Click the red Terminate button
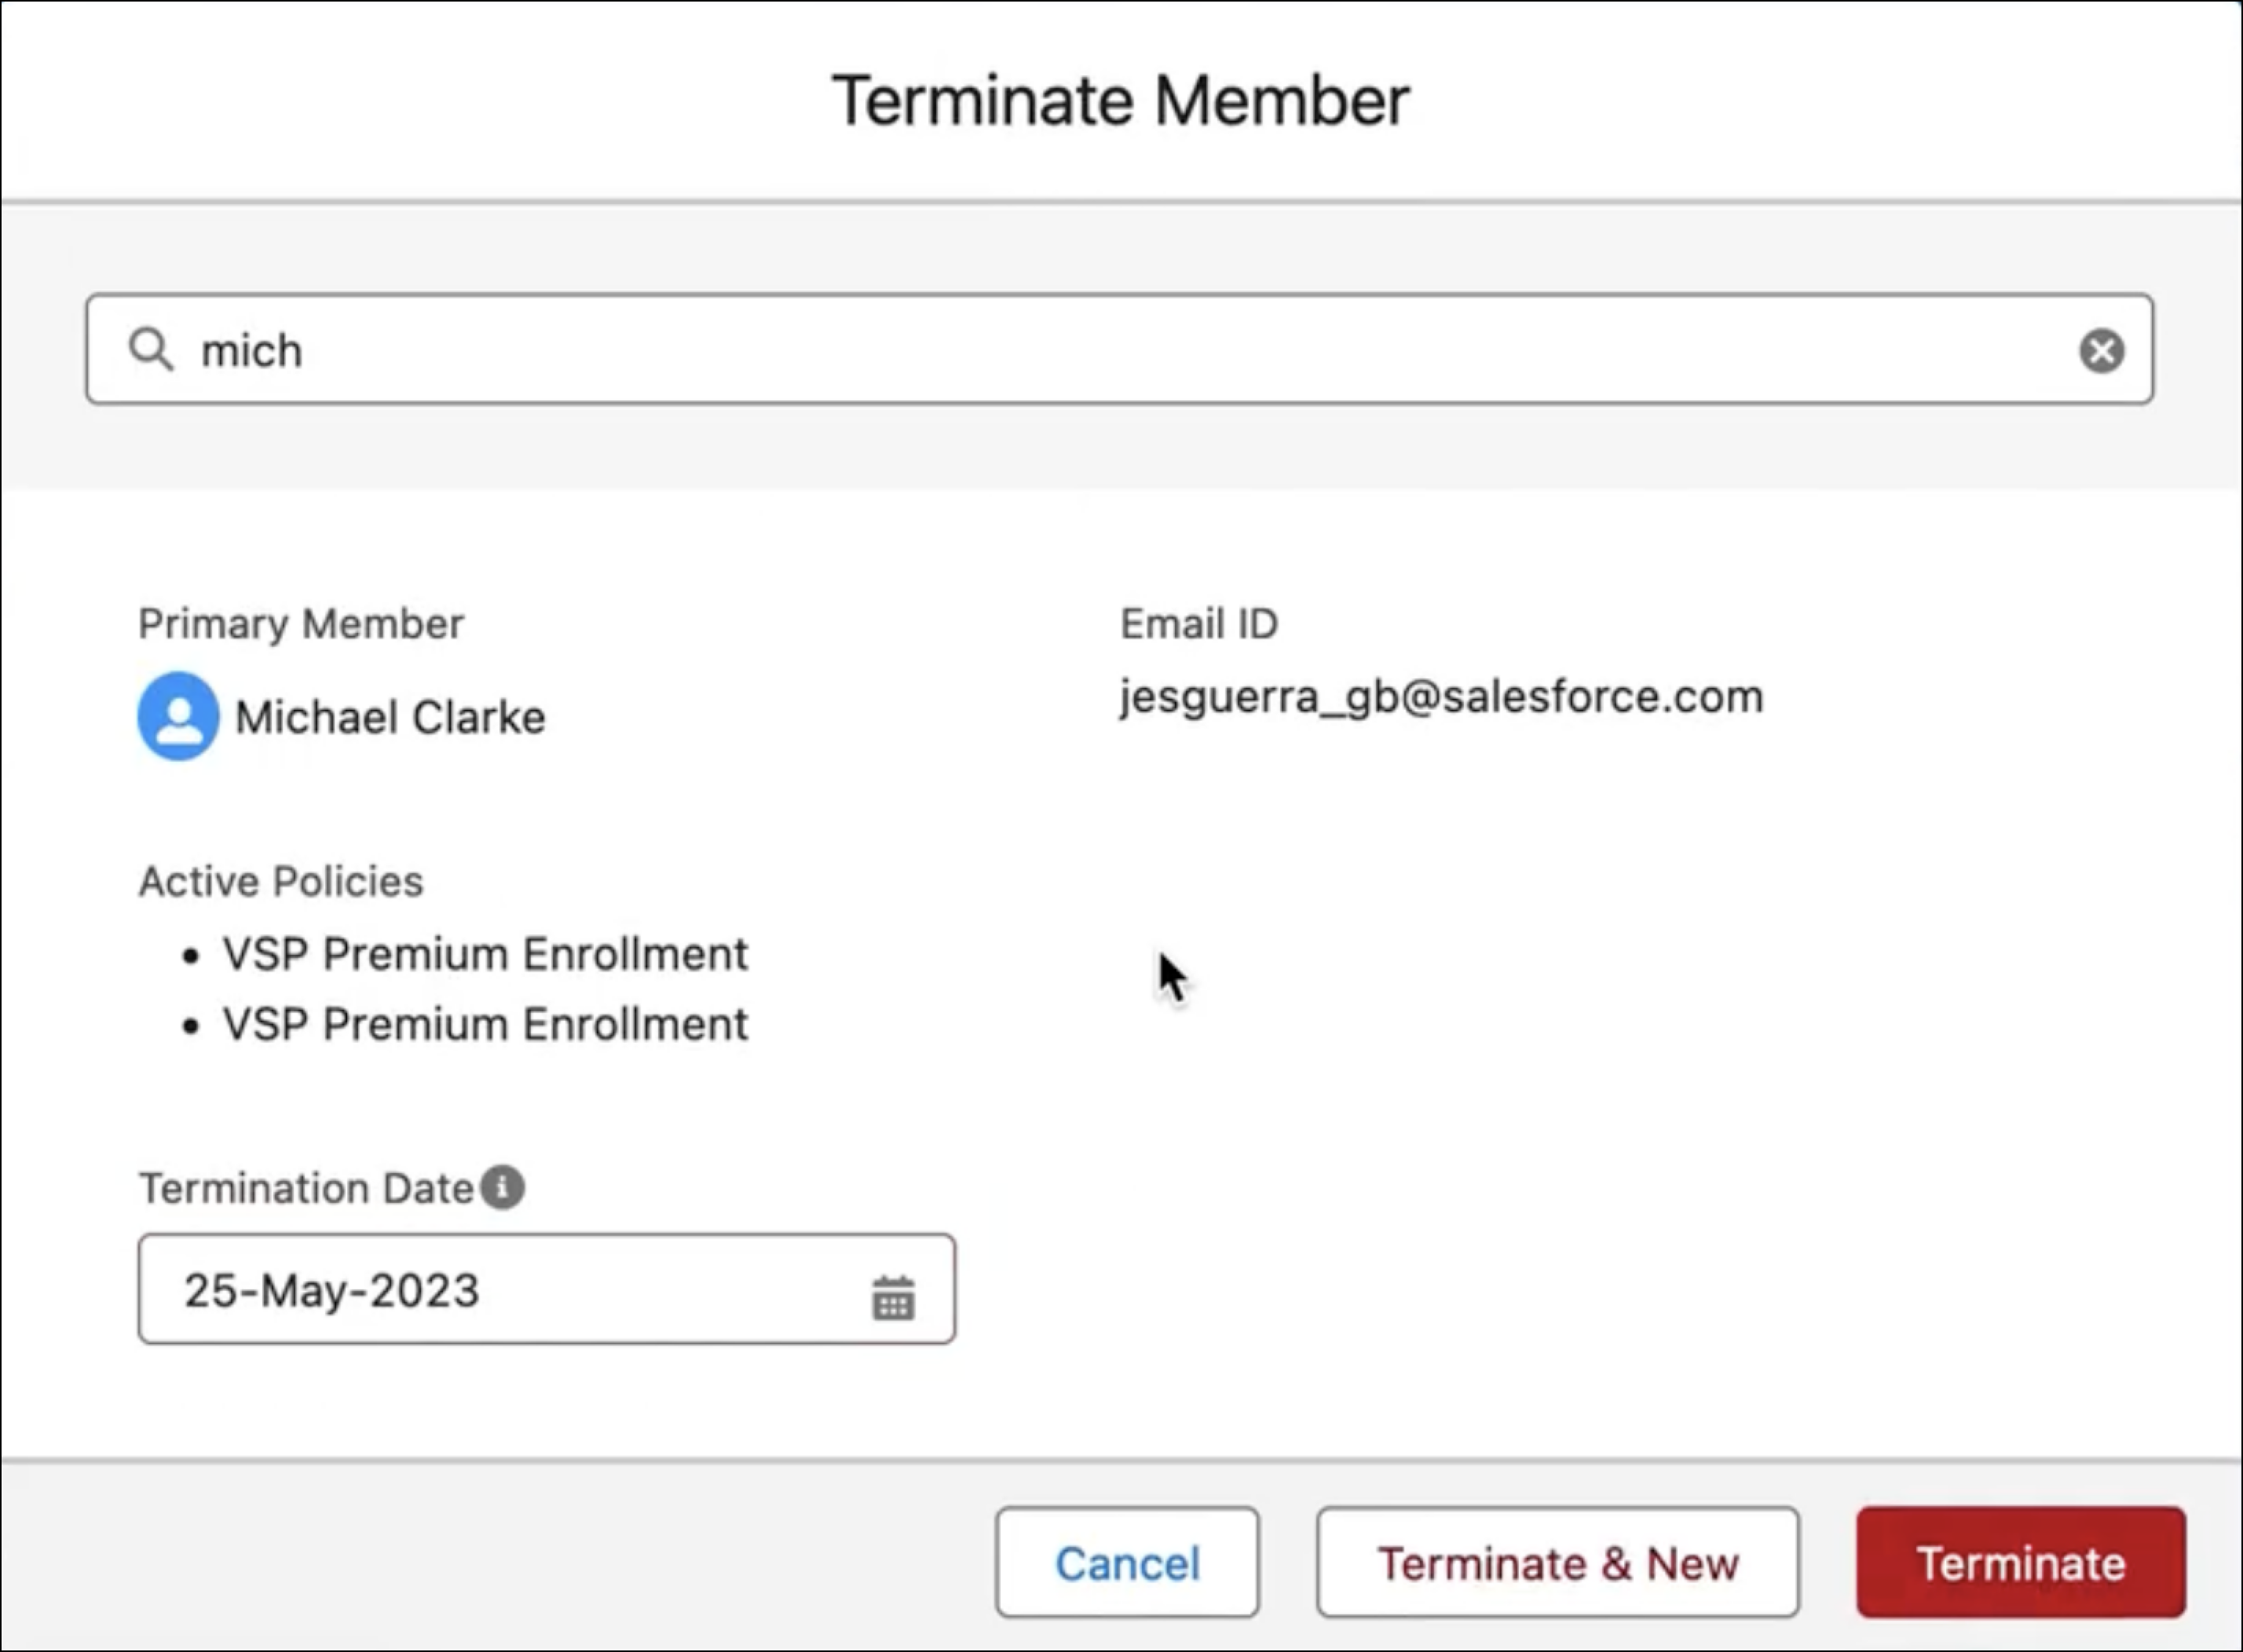The image size is (2243, 1652). pos(2021,1563)
